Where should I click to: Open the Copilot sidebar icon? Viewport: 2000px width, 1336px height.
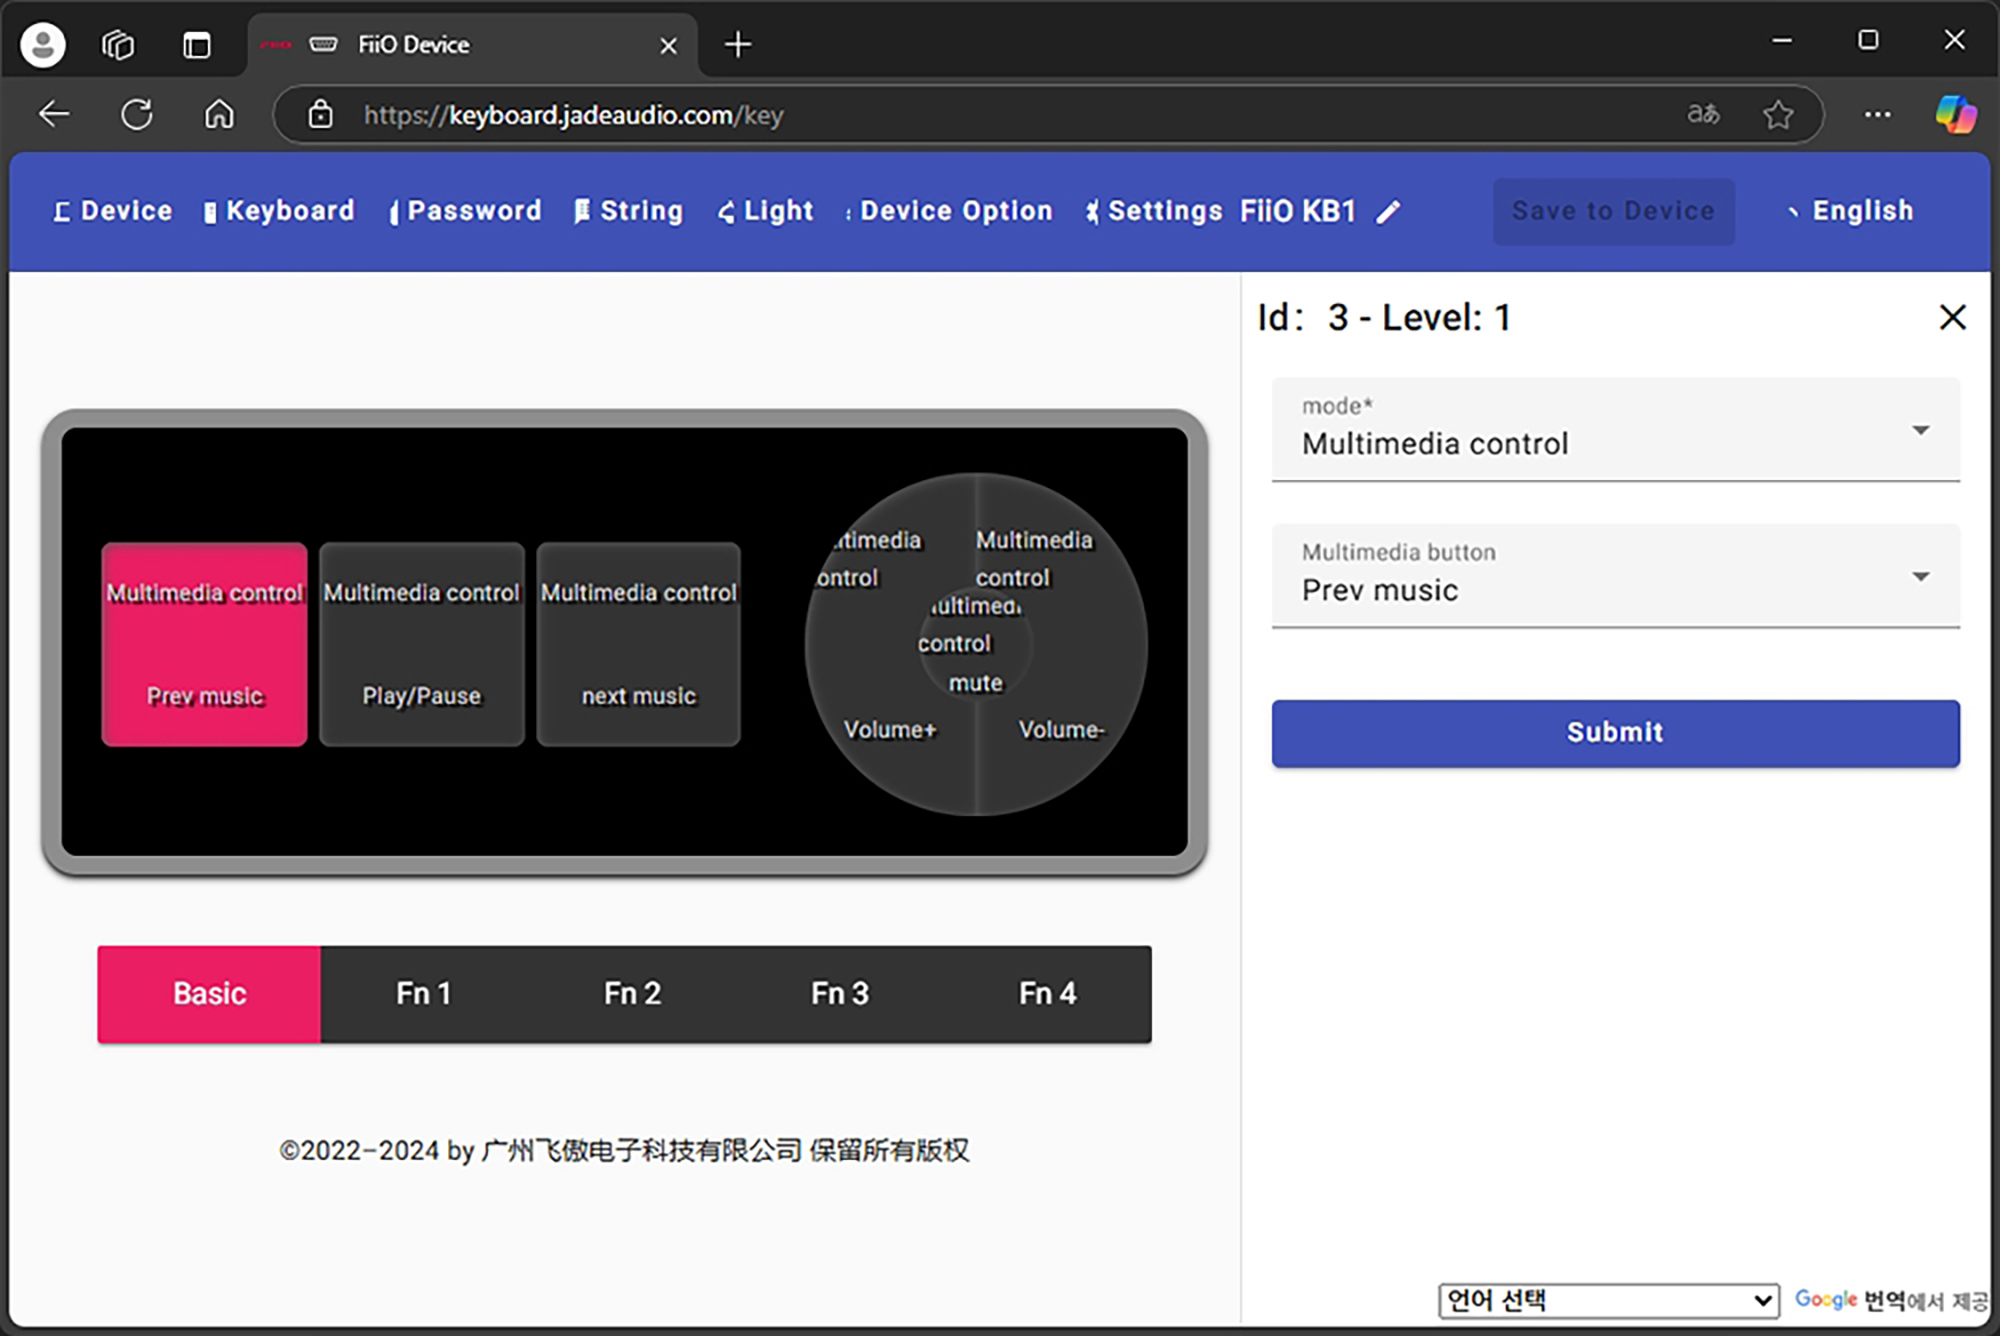point(1955,115)
